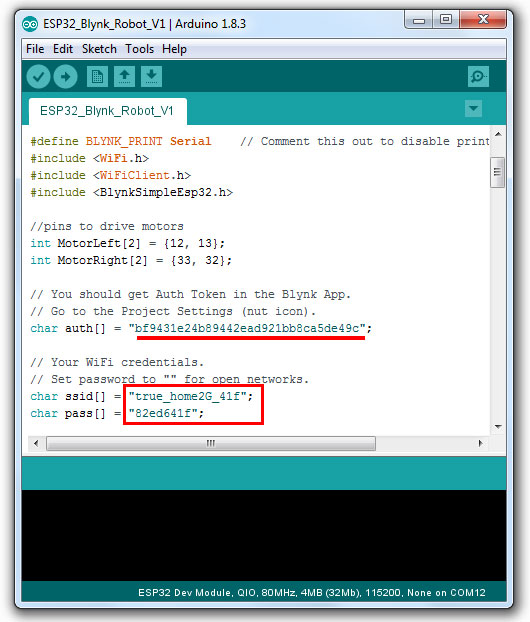Open the Serial Monitor magnifier icon
Screen dimensions: 530x622
click(478, 76)
